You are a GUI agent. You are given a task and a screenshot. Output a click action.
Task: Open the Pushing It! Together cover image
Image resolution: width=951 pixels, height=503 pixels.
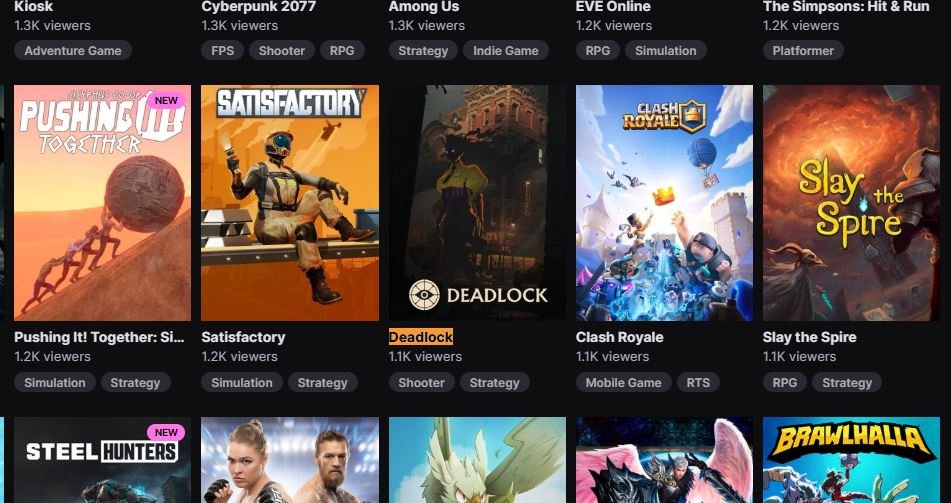[x=102, y=203]
